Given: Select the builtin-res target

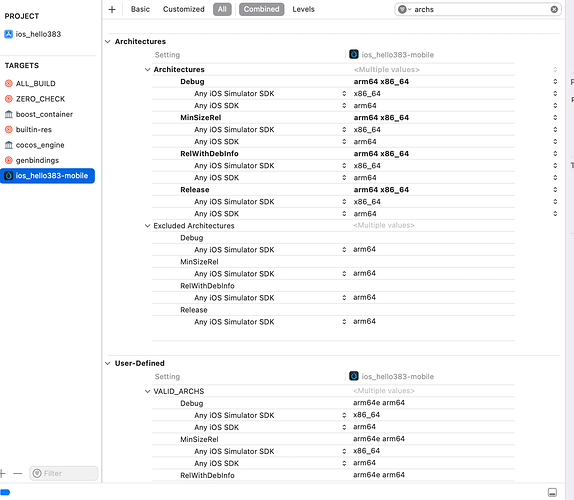Looking at the screenshot, I should (x=34, y=130).
